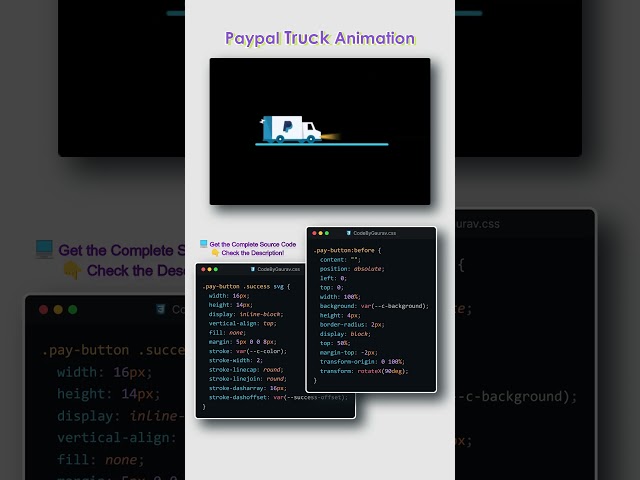This screenshot has height=480, width=640.
Task: Click the CSS file icon in the left code window title
Action: tap(253, 269)
